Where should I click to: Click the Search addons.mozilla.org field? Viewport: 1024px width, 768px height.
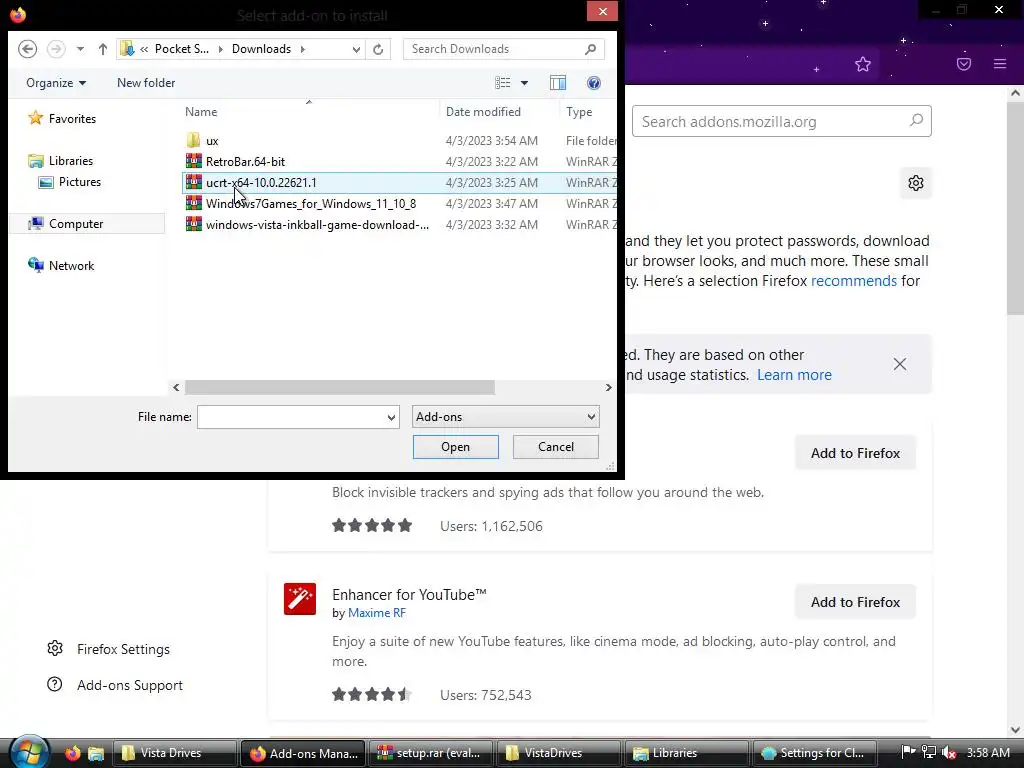(782, 121)
